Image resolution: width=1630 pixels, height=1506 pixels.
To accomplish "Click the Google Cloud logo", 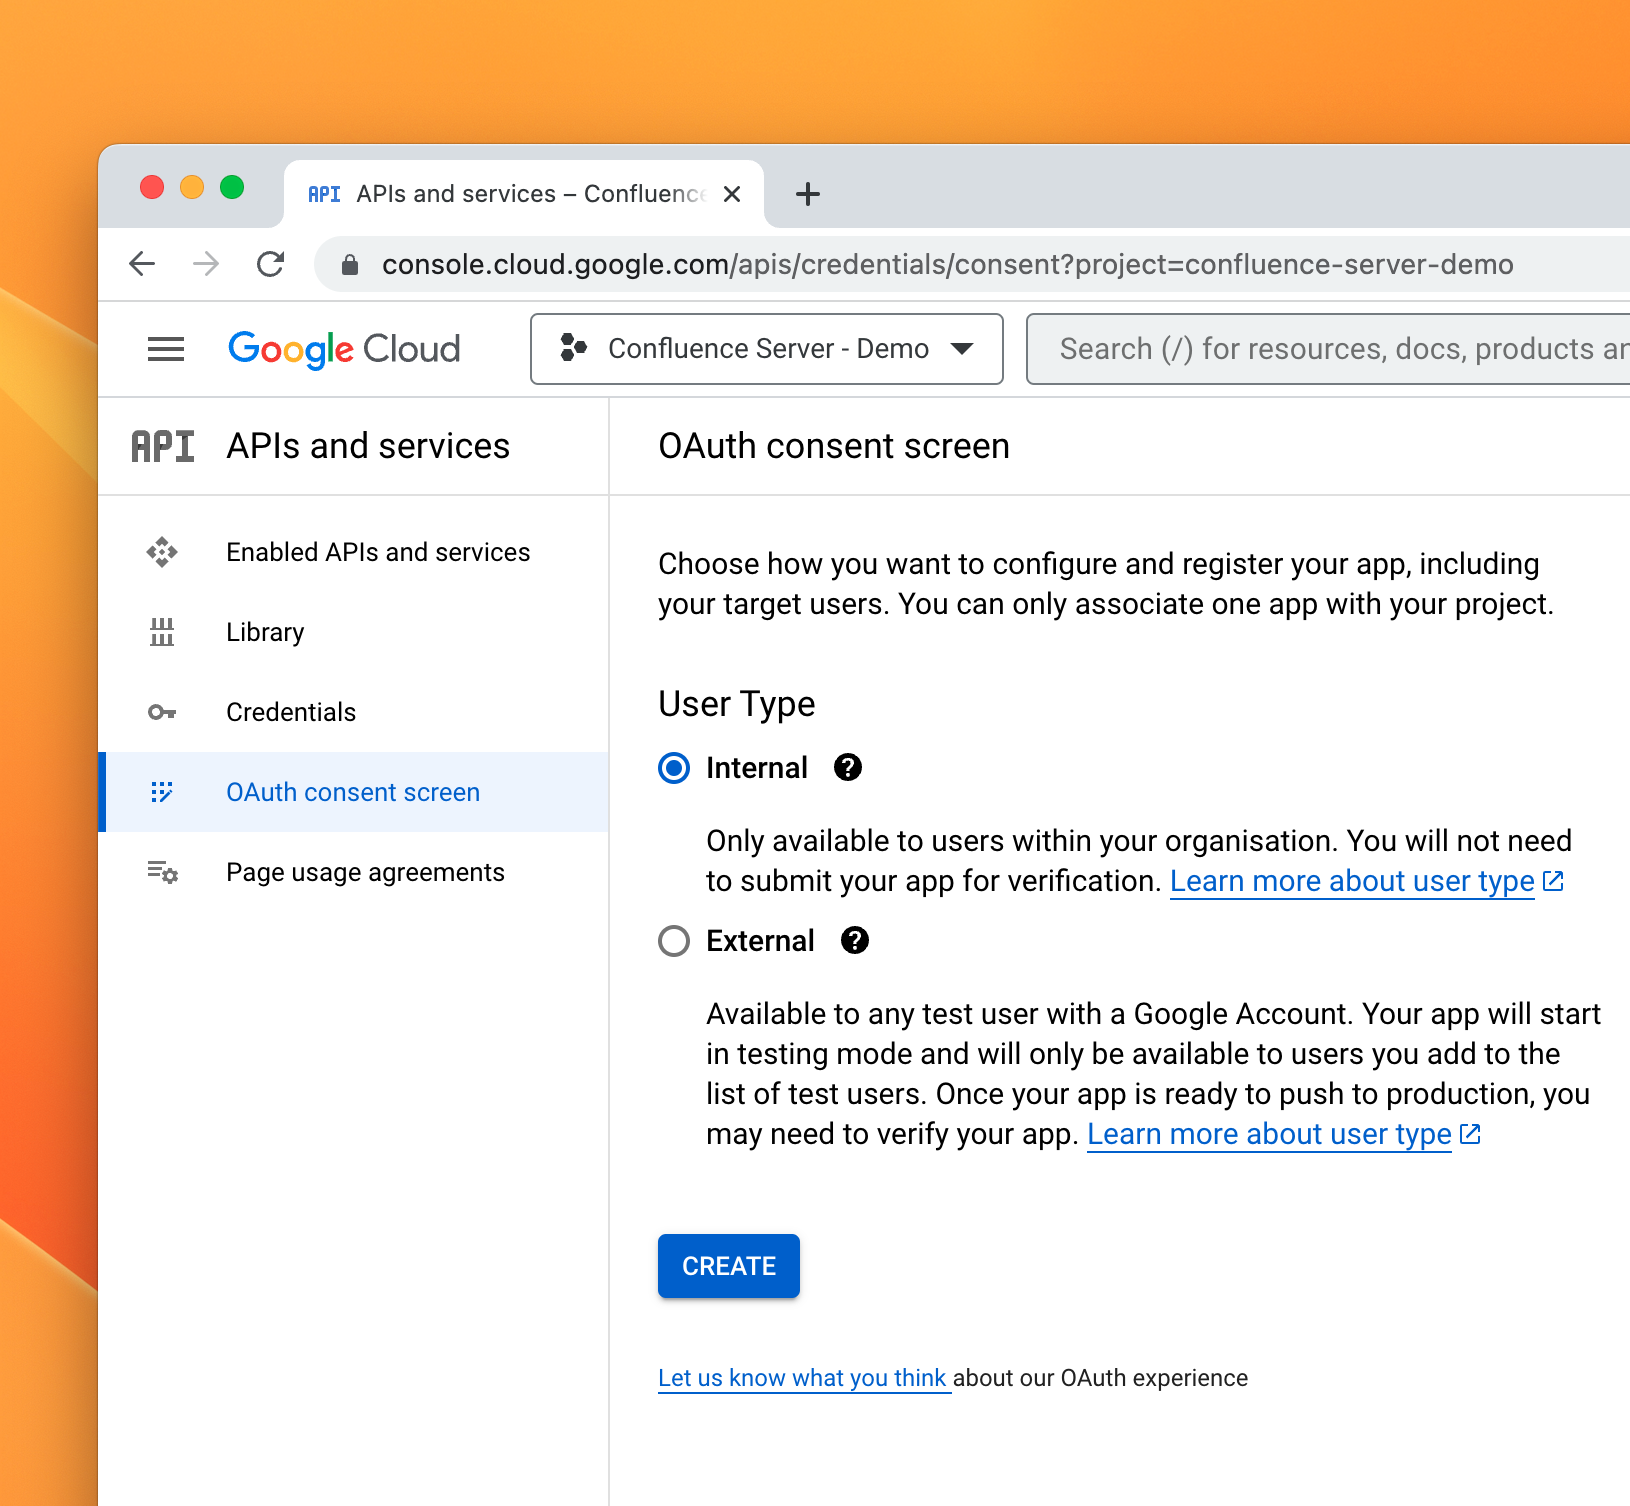I will [x=344, y=349].
